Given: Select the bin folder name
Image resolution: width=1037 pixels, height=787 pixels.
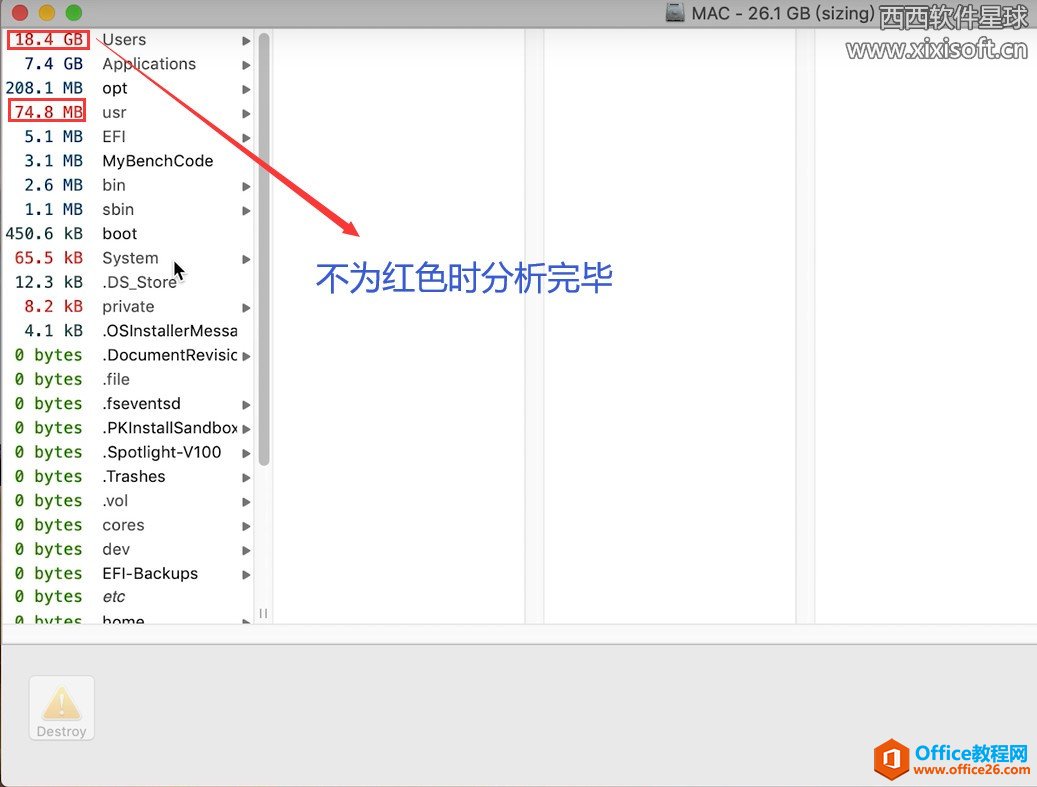Looking at the screenshot, I should point(114,185).
